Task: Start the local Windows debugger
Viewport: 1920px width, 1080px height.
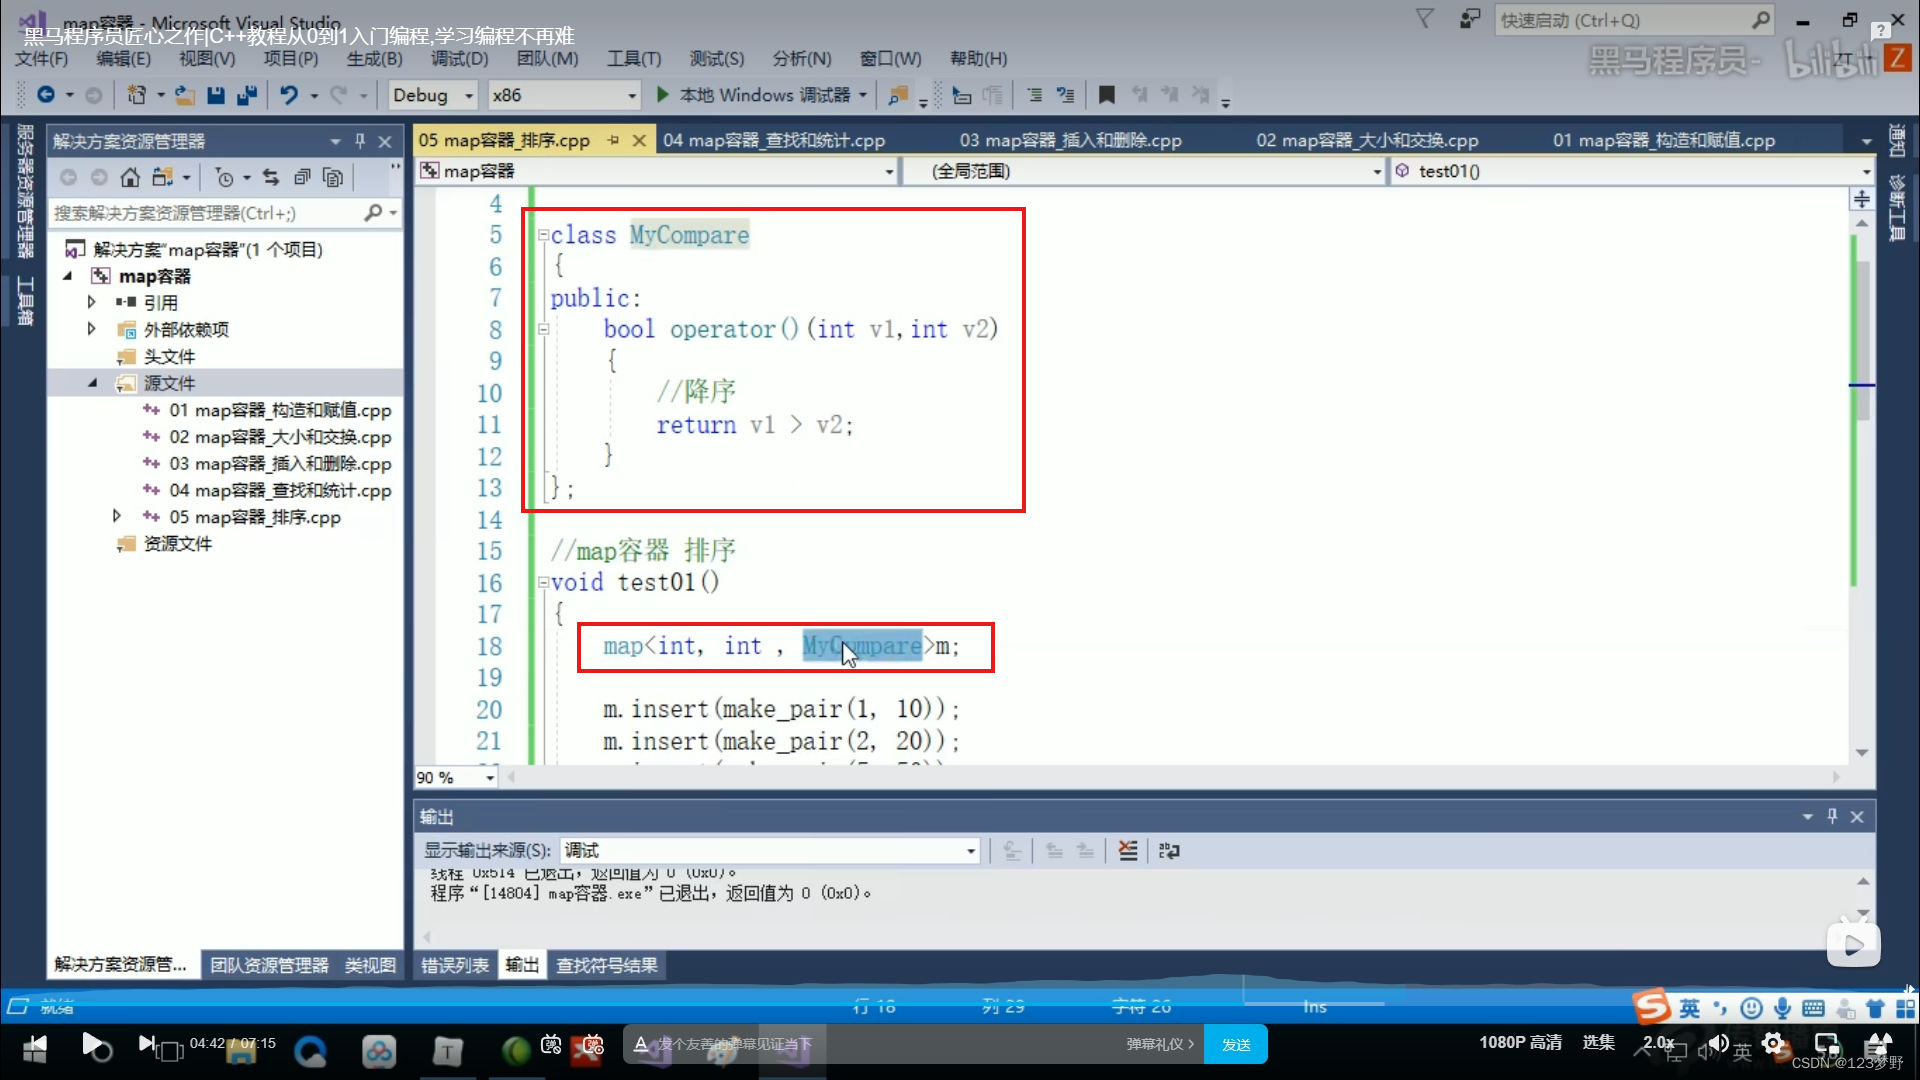Action: (x=662, y=95)
